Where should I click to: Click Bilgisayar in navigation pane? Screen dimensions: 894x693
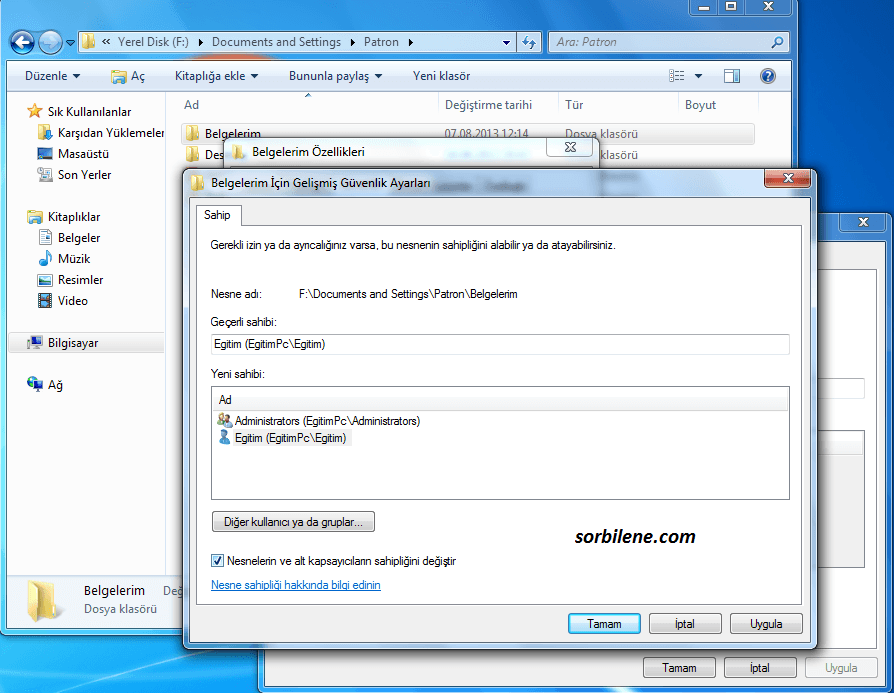pos(72,343)
